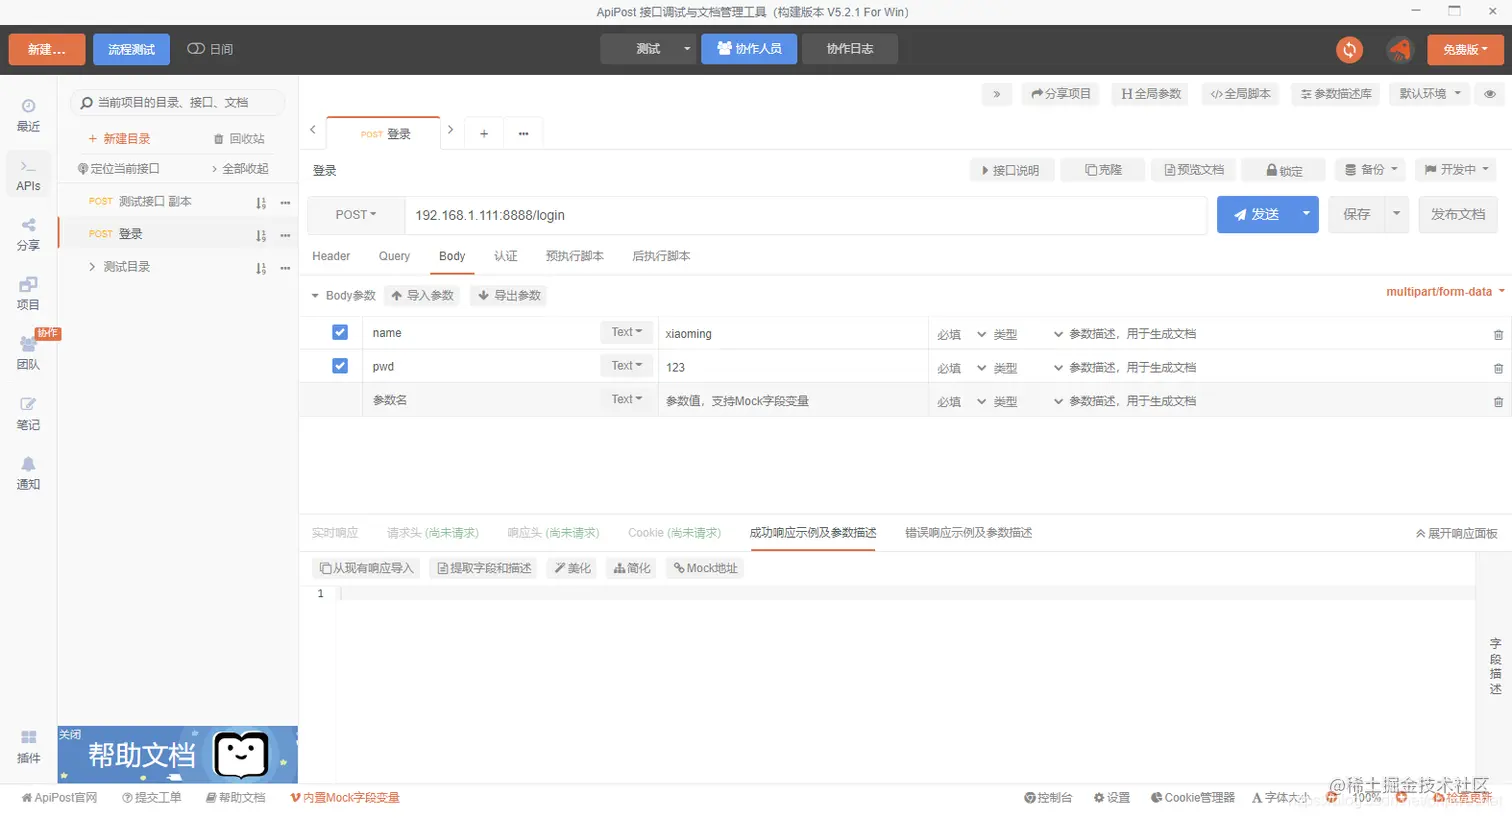The image size is (1512, 818).
Task: Click 定位当前接口 locate current API
Action: click(119, 169)
